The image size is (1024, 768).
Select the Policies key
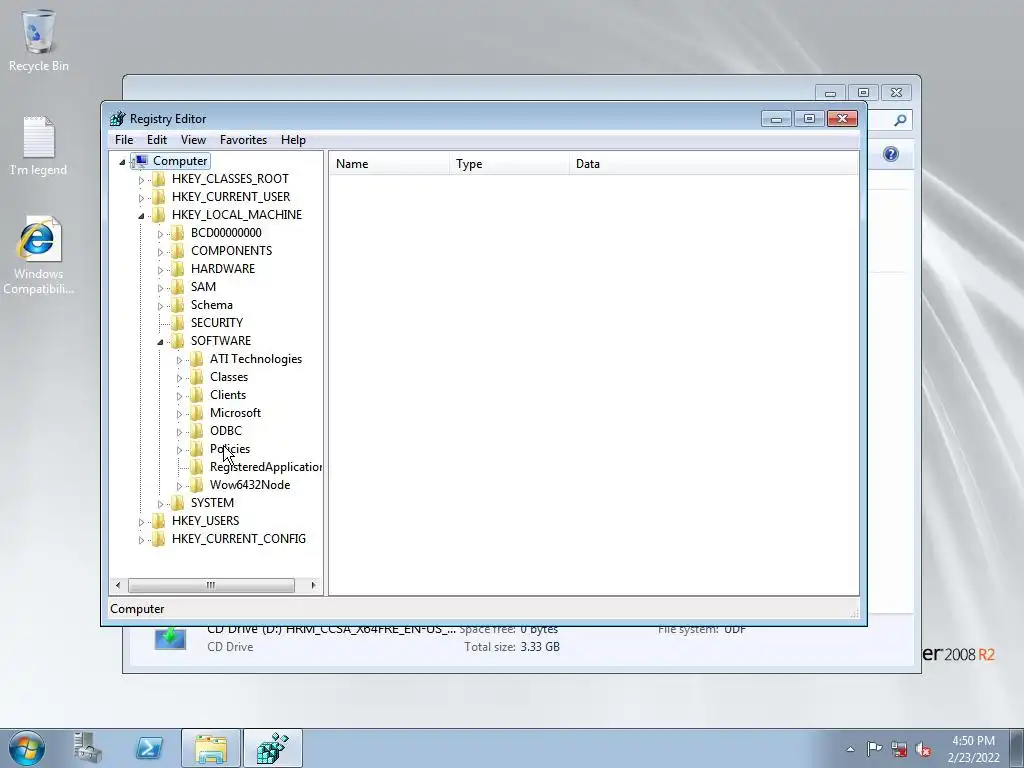230,449
